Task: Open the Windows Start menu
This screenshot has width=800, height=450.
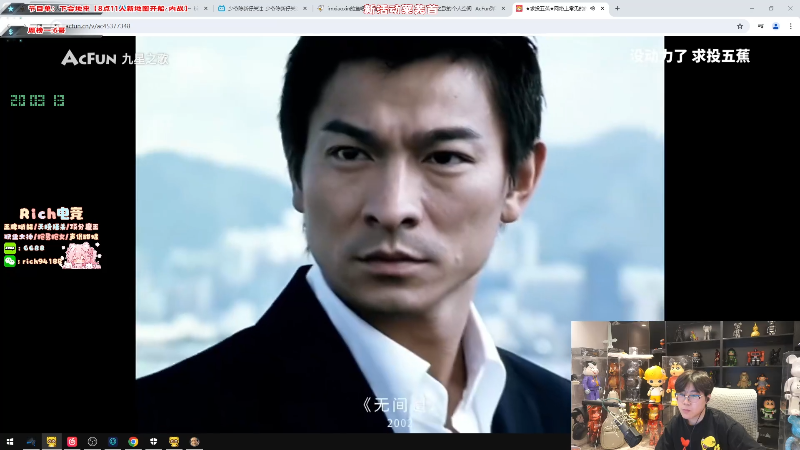Action: (10, 442)
